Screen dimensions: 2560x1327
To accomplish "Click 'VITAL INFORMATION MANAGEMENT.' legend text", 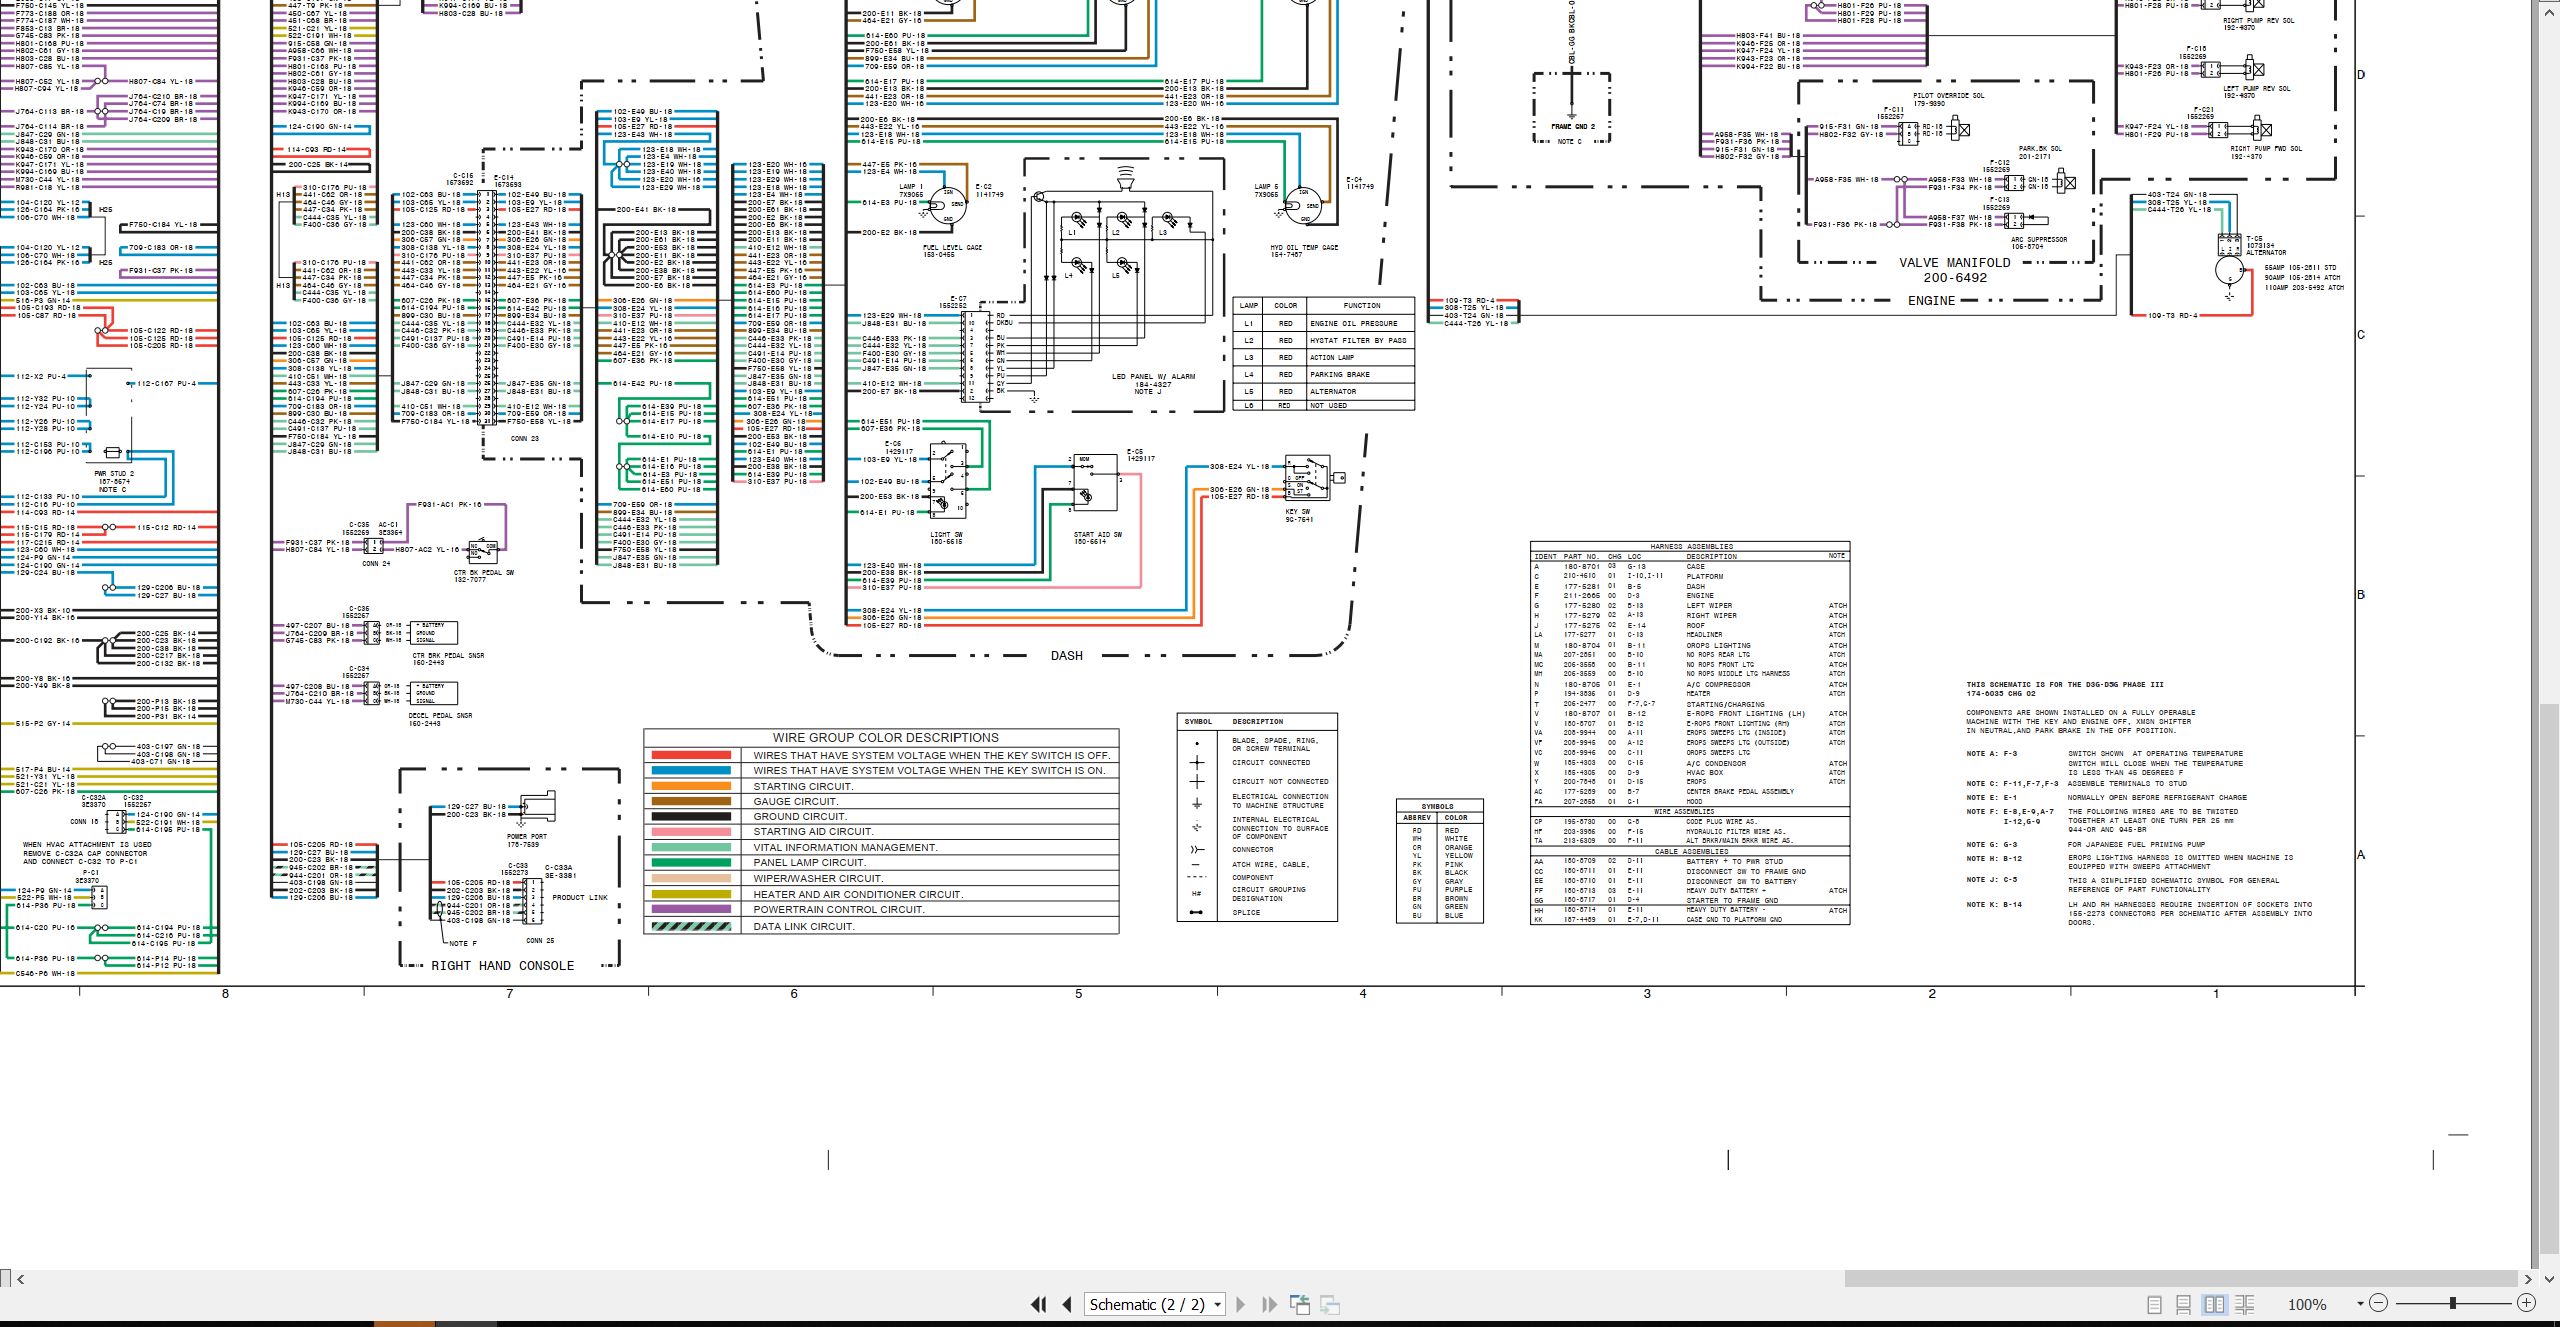I will click(x=845, y=848).
